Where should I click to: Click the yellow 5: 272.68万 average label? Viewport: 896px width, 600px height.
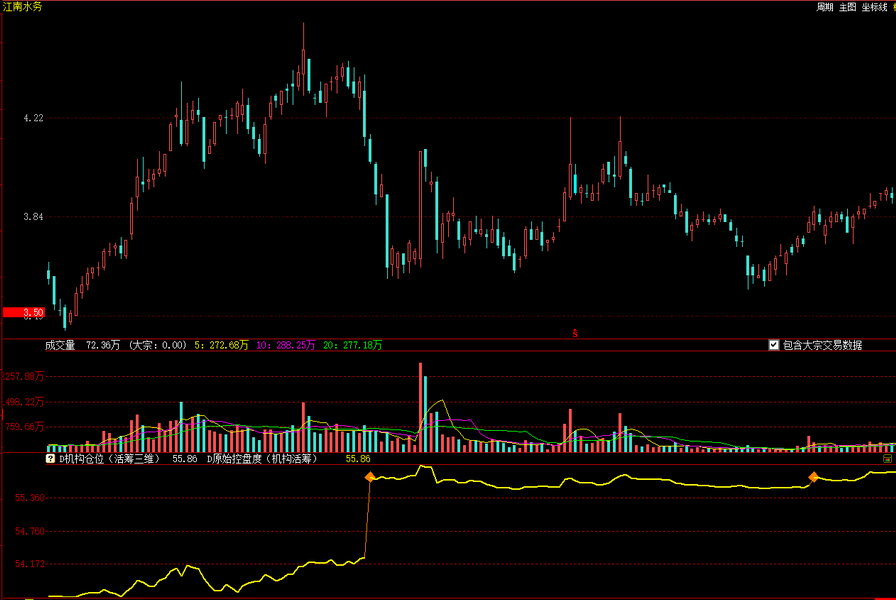coord(221,345)
